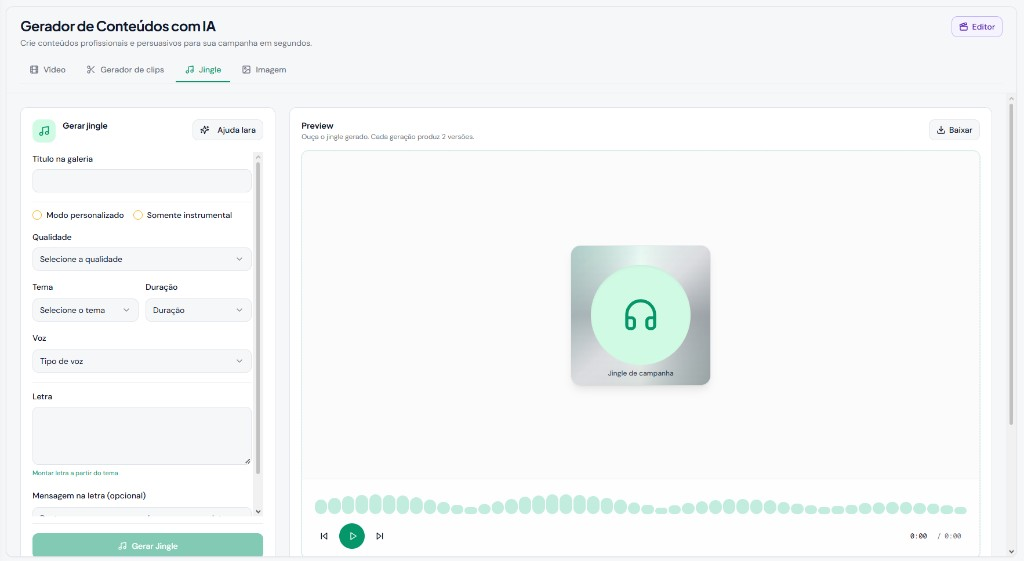Click the Mensagem na letra (opcional) label
Image resolution: width=1024 pixels, height=561 pixels.
(x=89, y=496)
